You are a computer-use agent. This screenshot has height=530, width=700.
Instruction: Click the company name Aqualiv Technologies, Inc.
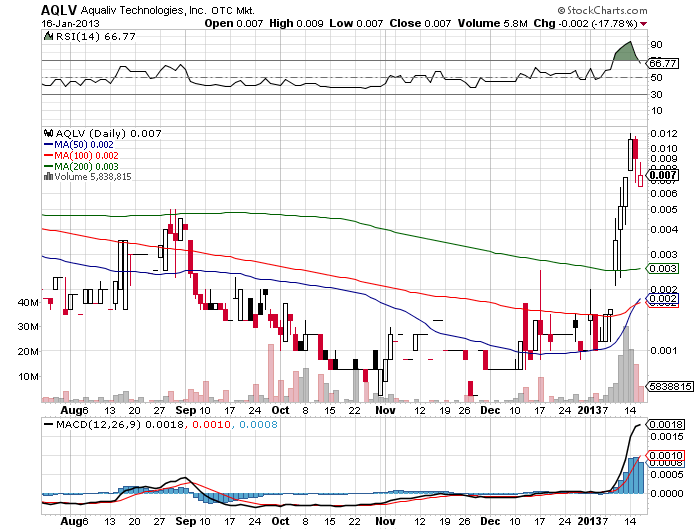(143, 10)
